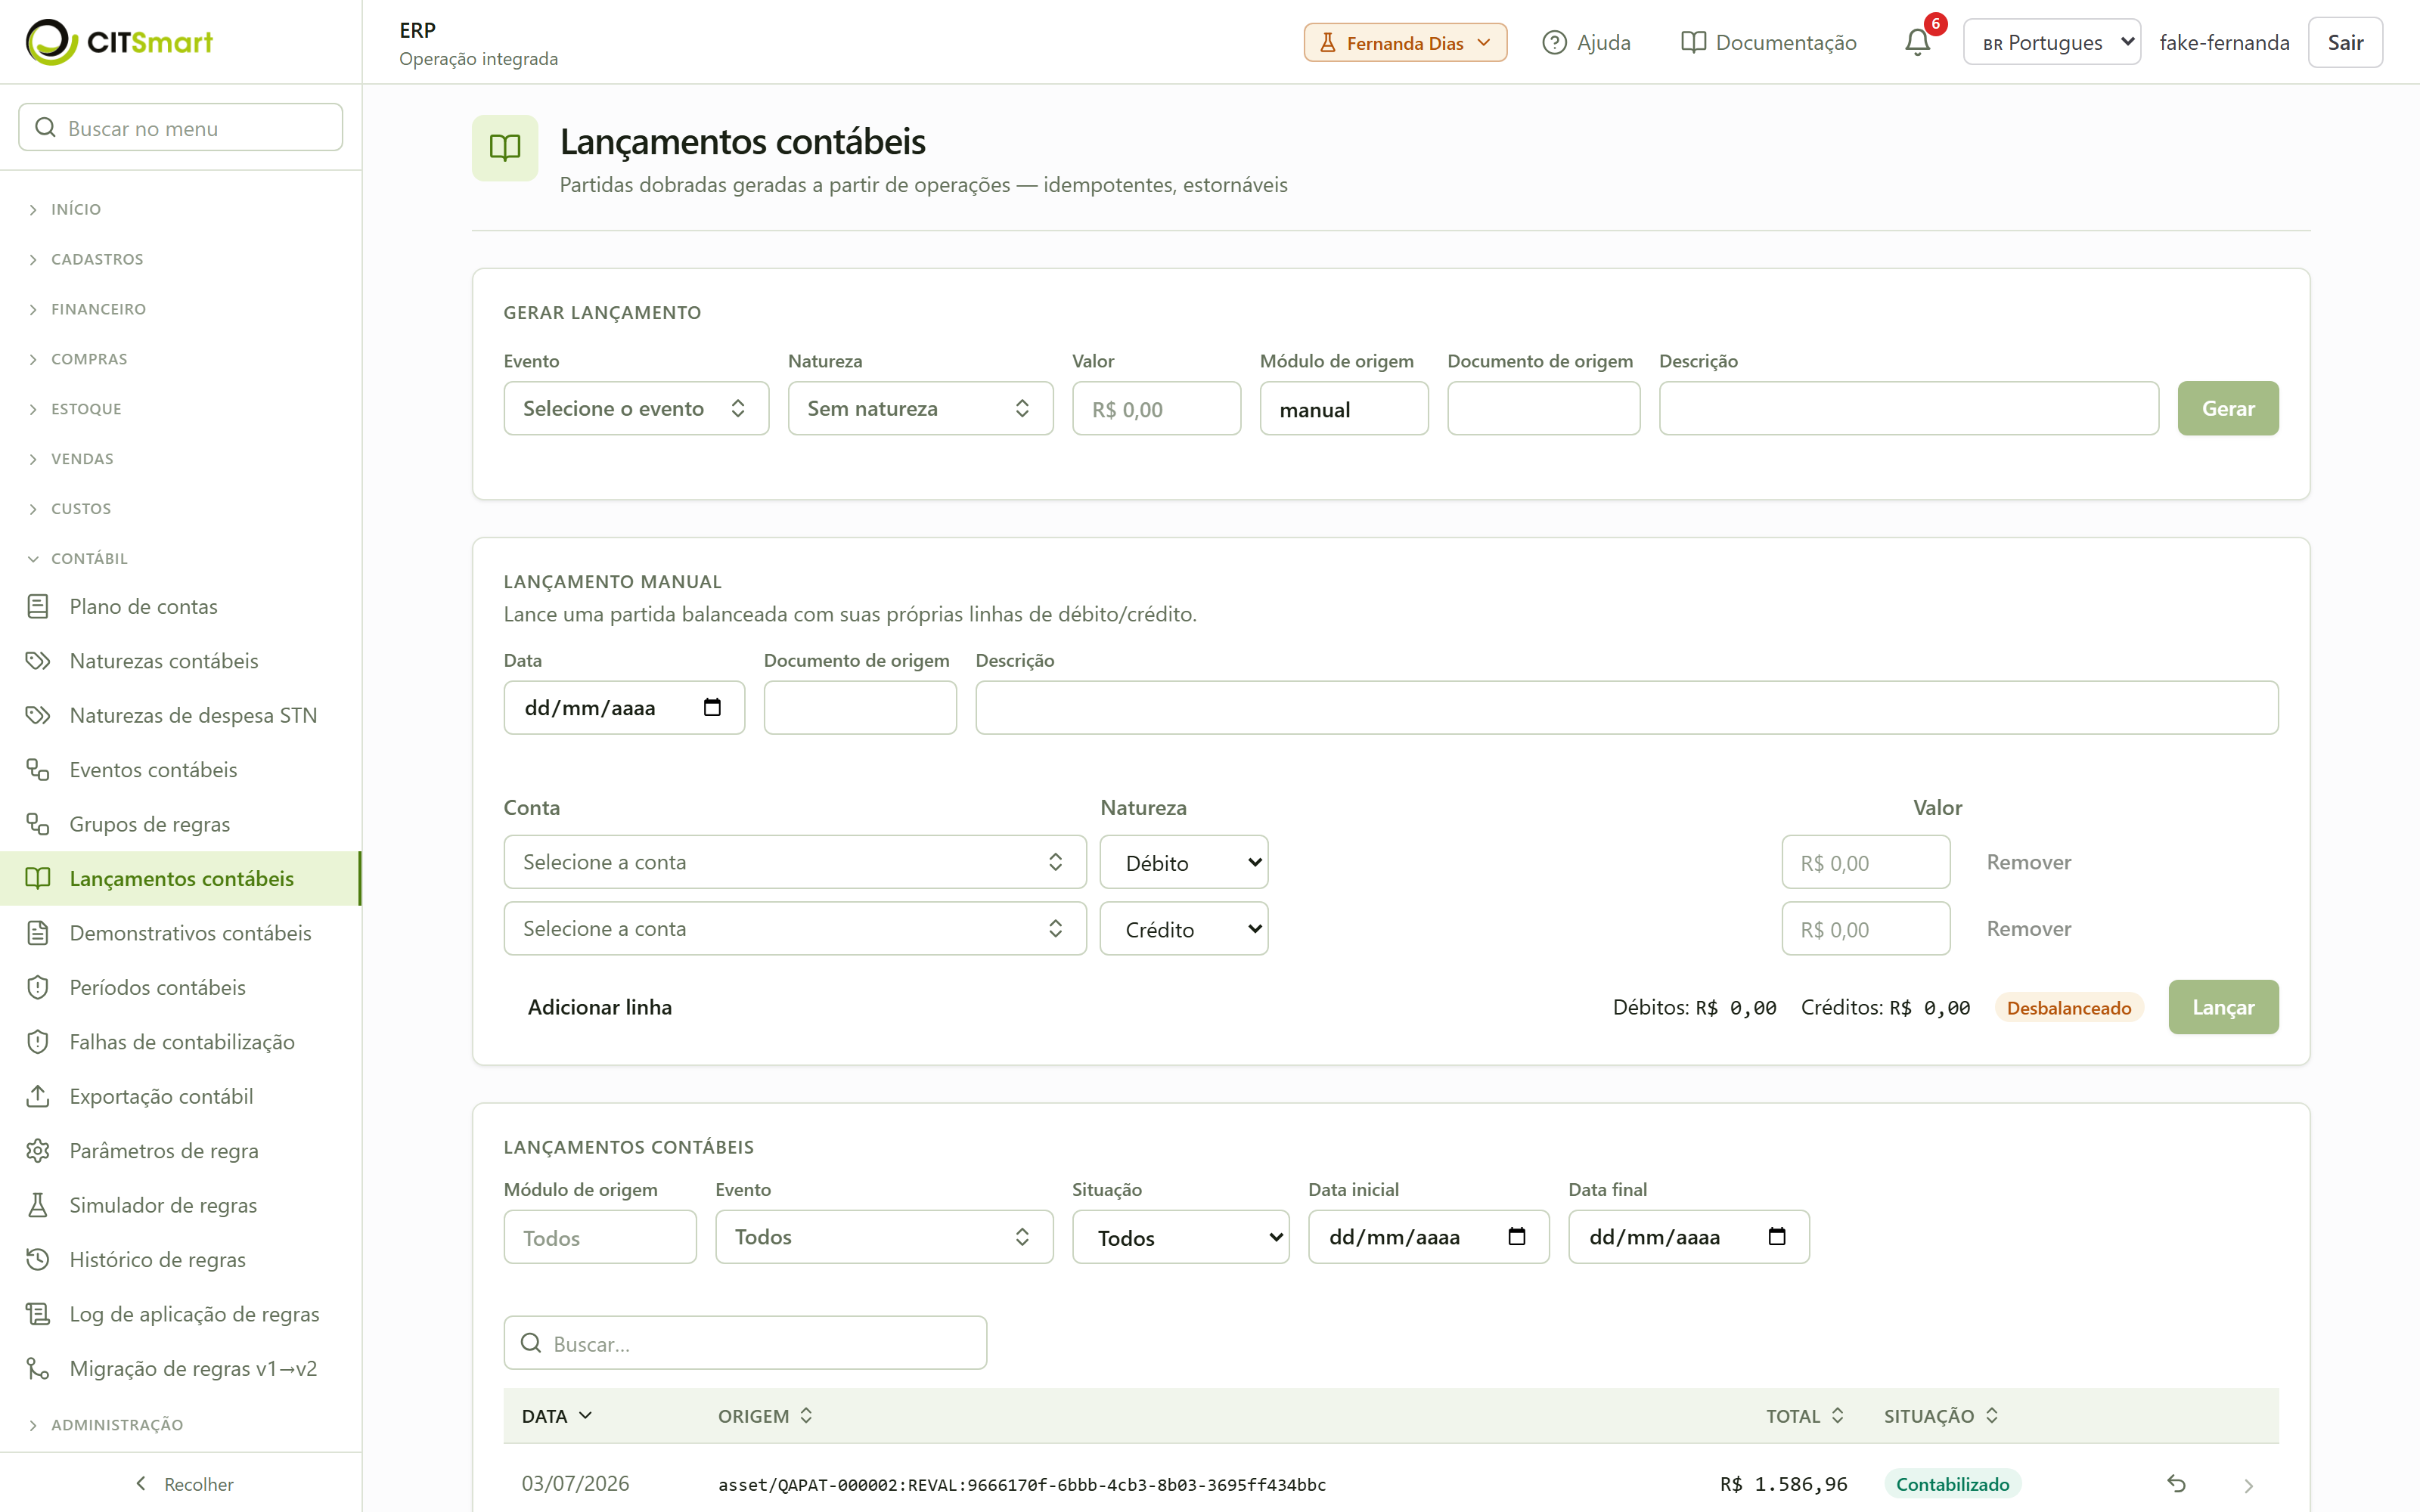This screenshot has height=1512, width=2420.
Task: Open Log de aplicação de regras
Action: 181,1314
